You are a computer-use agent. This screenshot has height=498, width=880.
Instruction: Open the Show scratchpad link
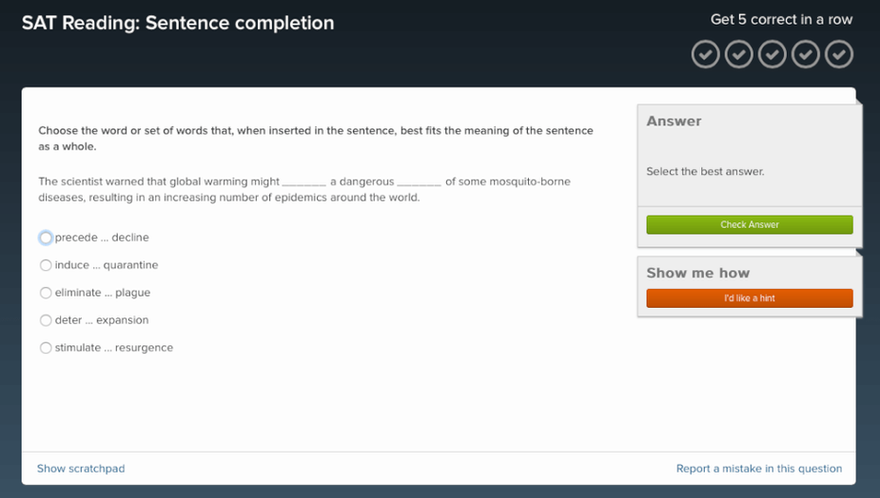tap(81, 468)
